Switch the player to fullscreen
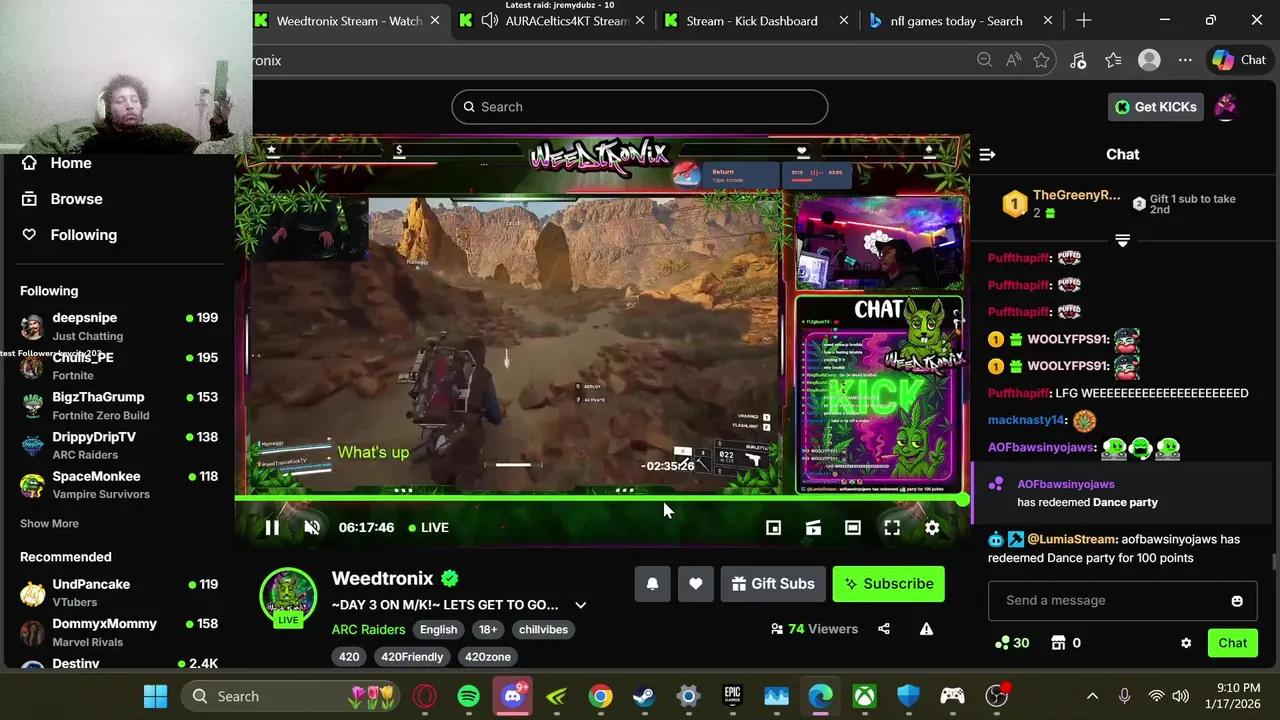 tap(892, 528)
